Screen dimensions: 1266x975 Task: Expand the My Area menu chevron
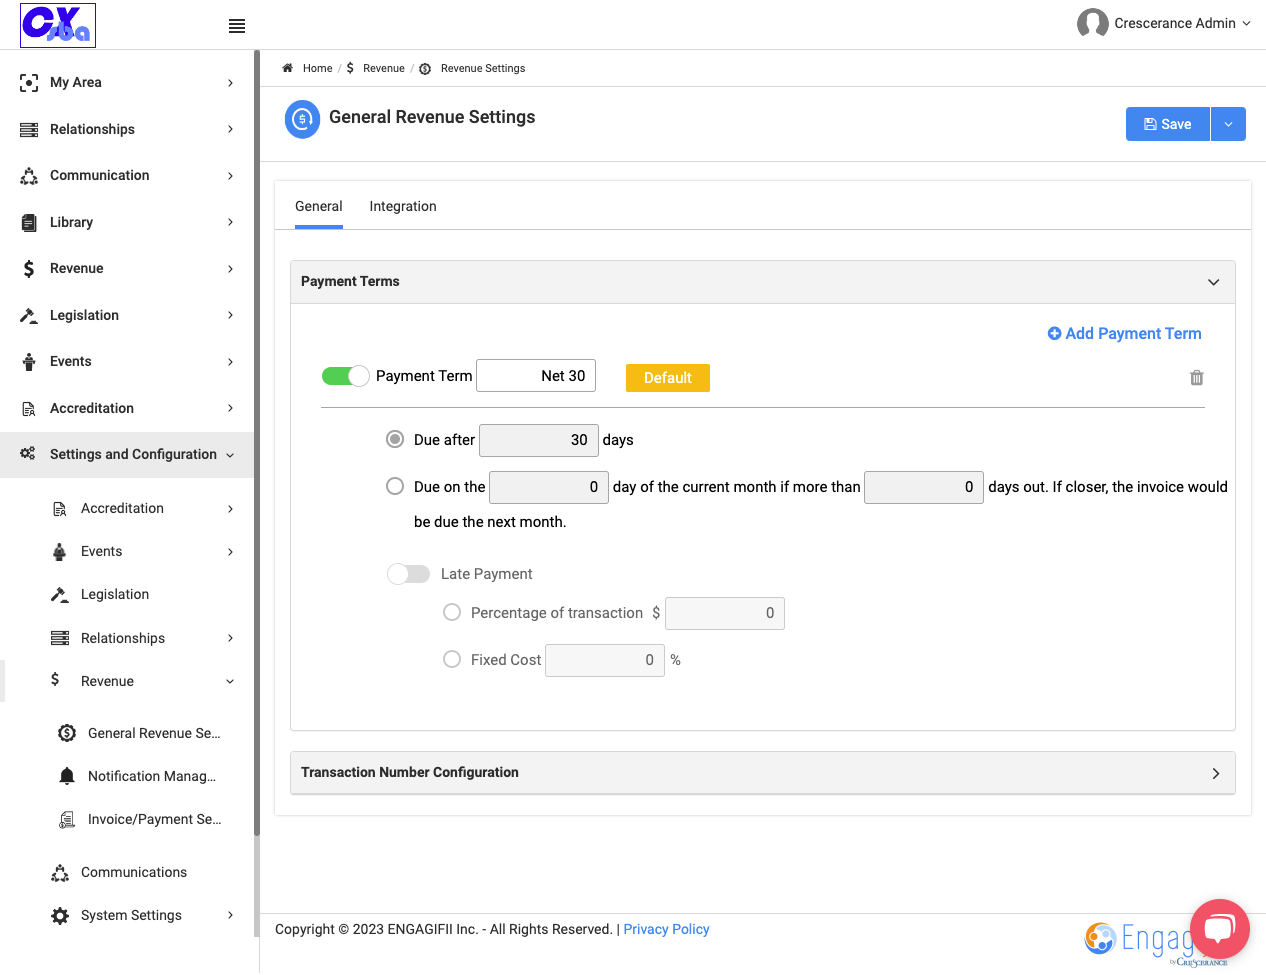pyautogui.click(x=231, y=83)
